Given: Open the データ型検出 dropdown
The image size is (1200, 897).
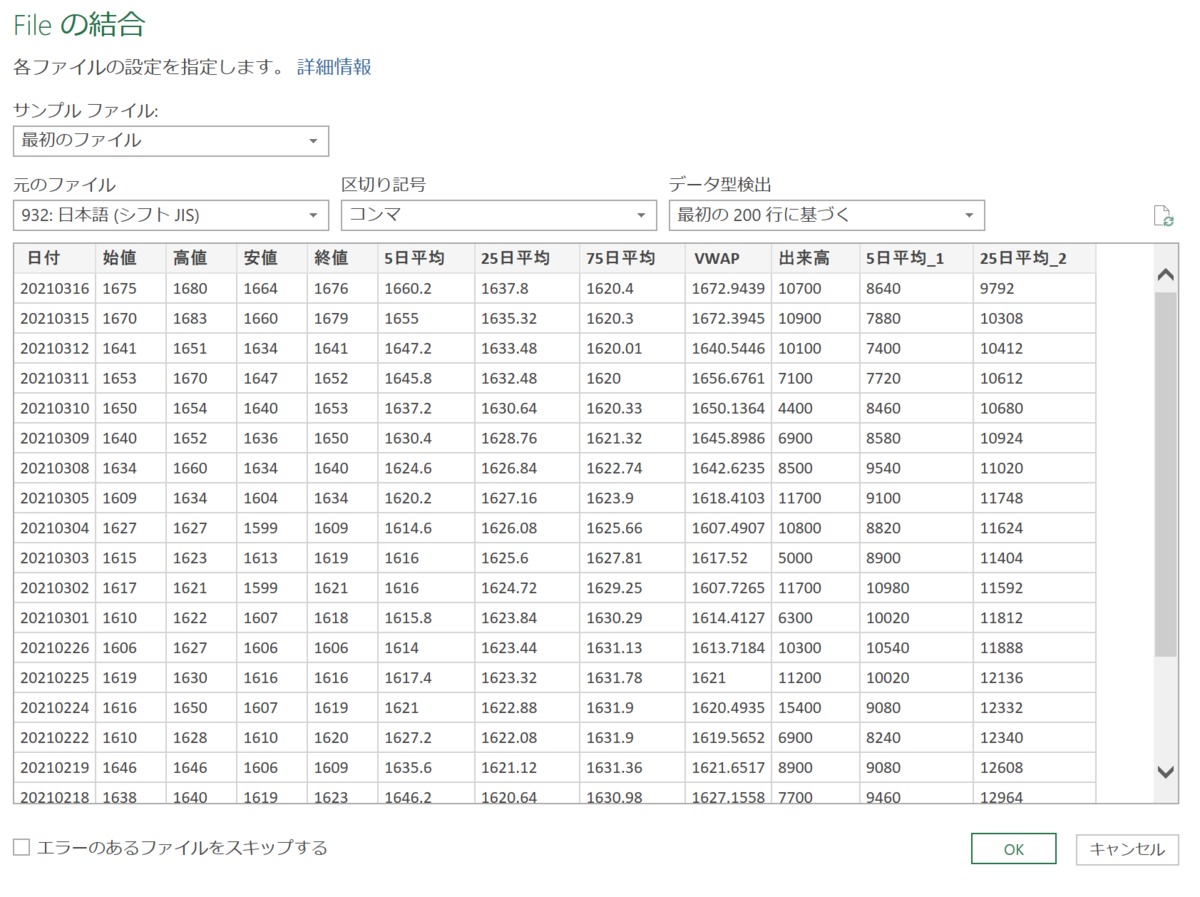Looking at the screenshot, I should click(x=827, y=215).
